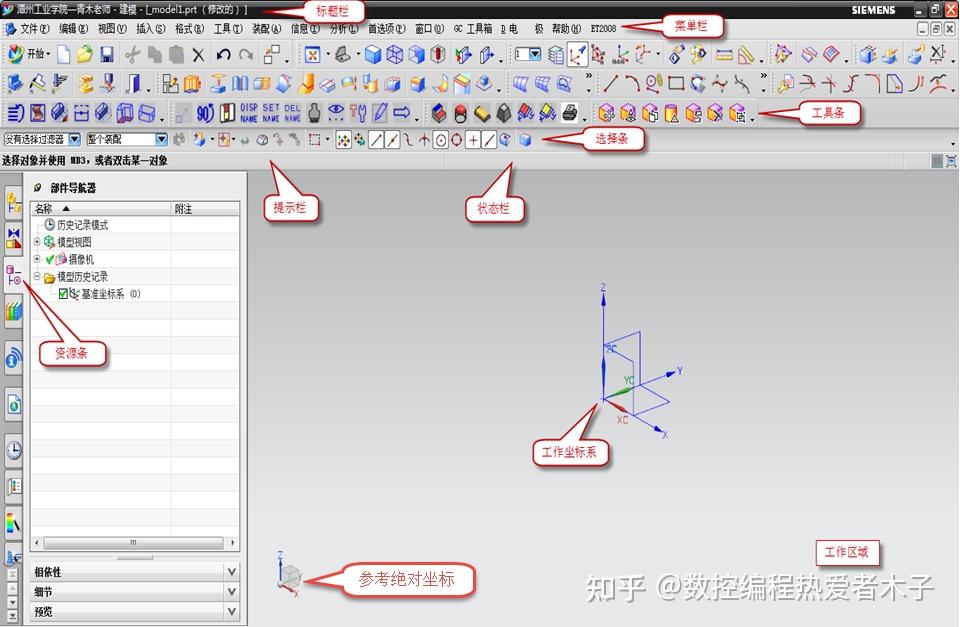Click the Fit view icon

(312, 56)
